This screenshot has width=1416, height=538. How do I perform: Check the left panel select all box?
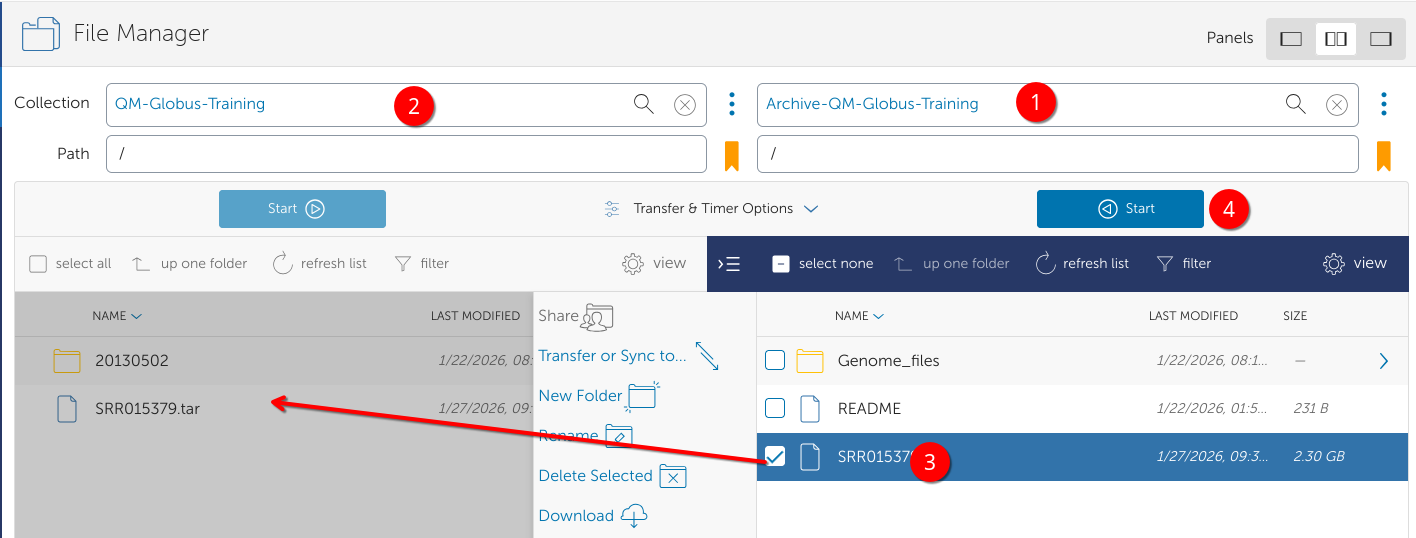pos(38,264)
